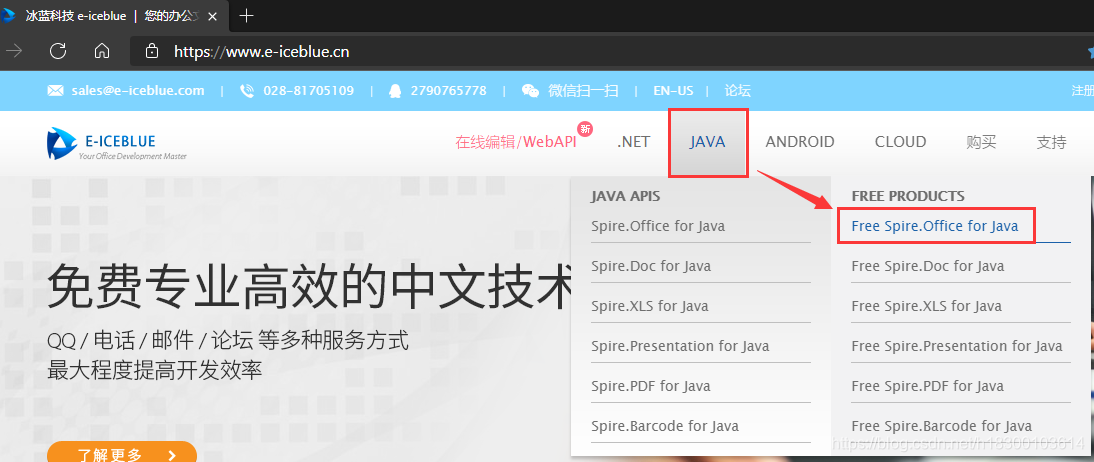Image resolution: width=1094 pixels, height=462 pixels.
Task: Open 在线编辑/WebAPI menu
Action: pyautogui.click(x=516, y=142)
